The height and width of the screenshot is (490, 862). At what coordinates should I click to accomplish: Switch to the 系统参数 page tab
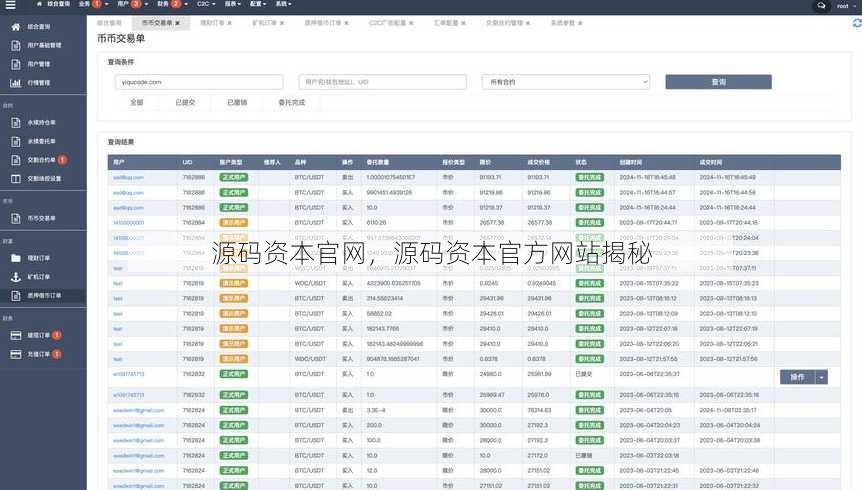pos(563,23)
